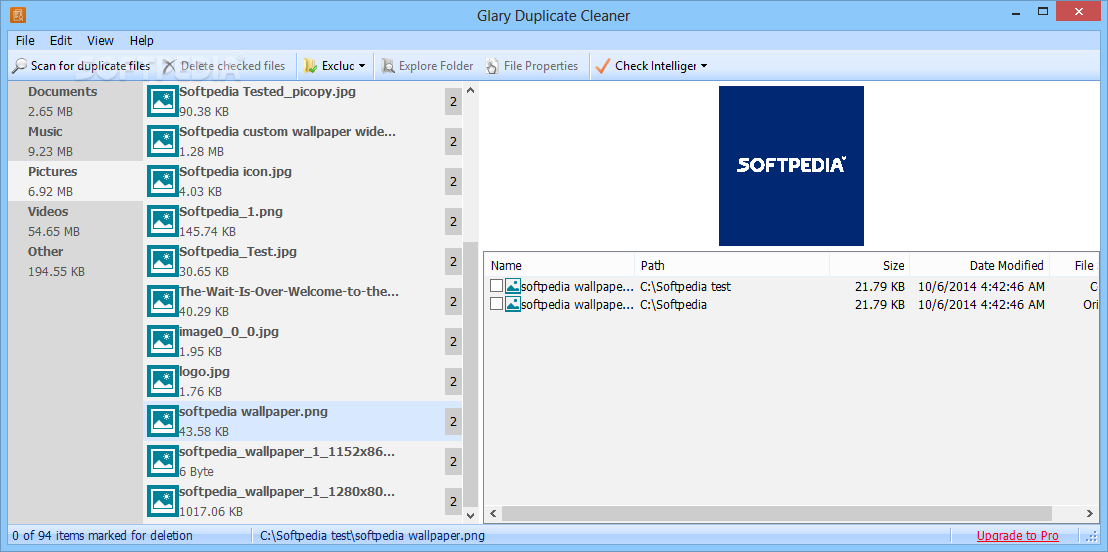This screenshot has height=552, width=1108.
Task: Check the box for file in C:\Softpedia
Action: [x=497, y=305]
